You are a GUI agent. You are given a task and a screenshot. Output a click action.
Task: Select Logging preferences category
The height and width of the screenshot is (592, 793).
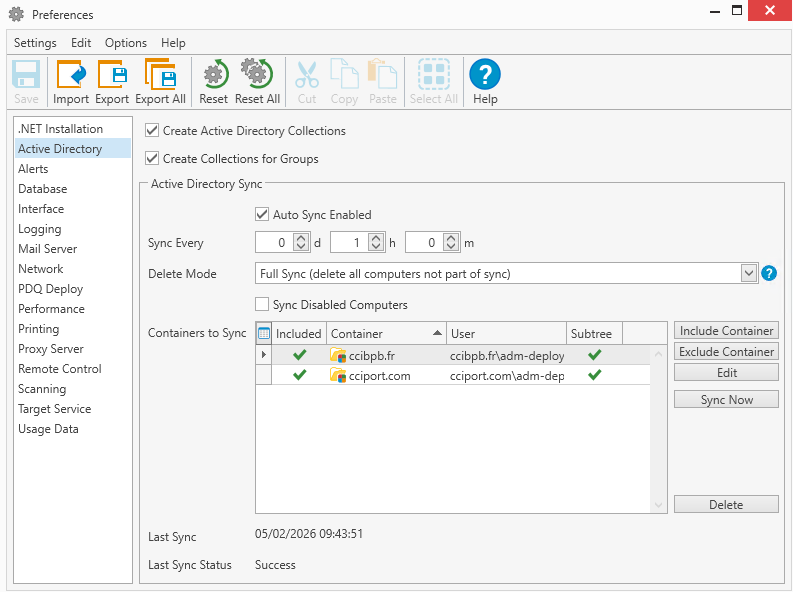(x=73, y=229)
